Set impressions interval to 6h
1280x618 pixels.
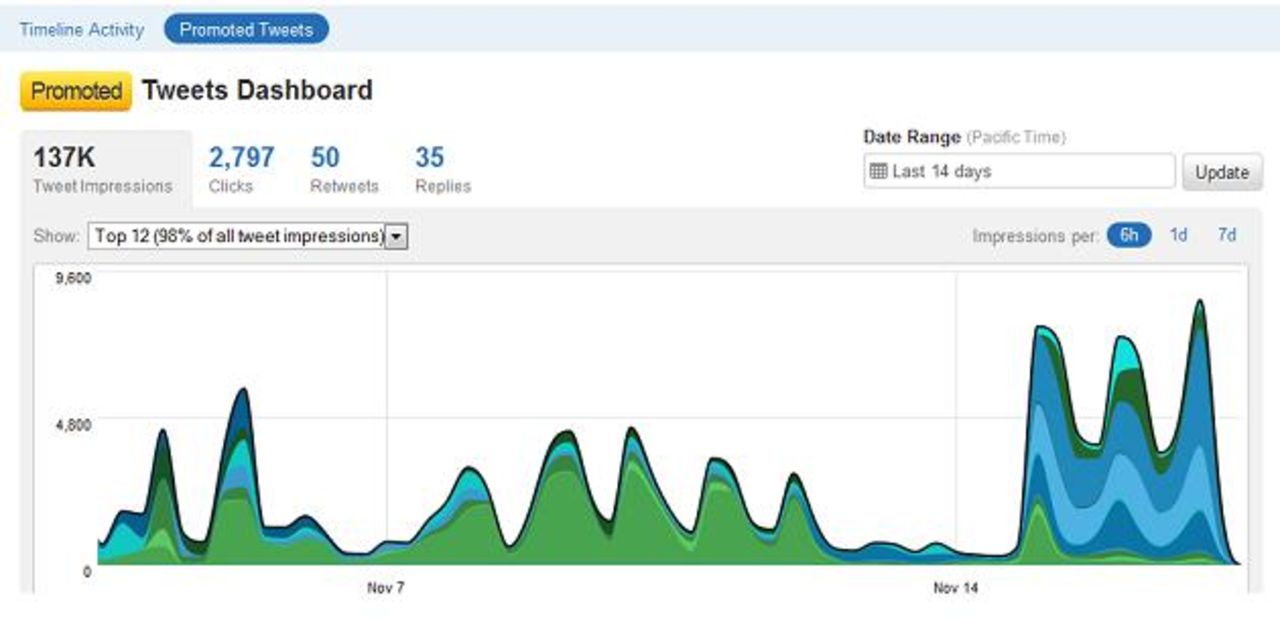click(x=1129, y=235)
